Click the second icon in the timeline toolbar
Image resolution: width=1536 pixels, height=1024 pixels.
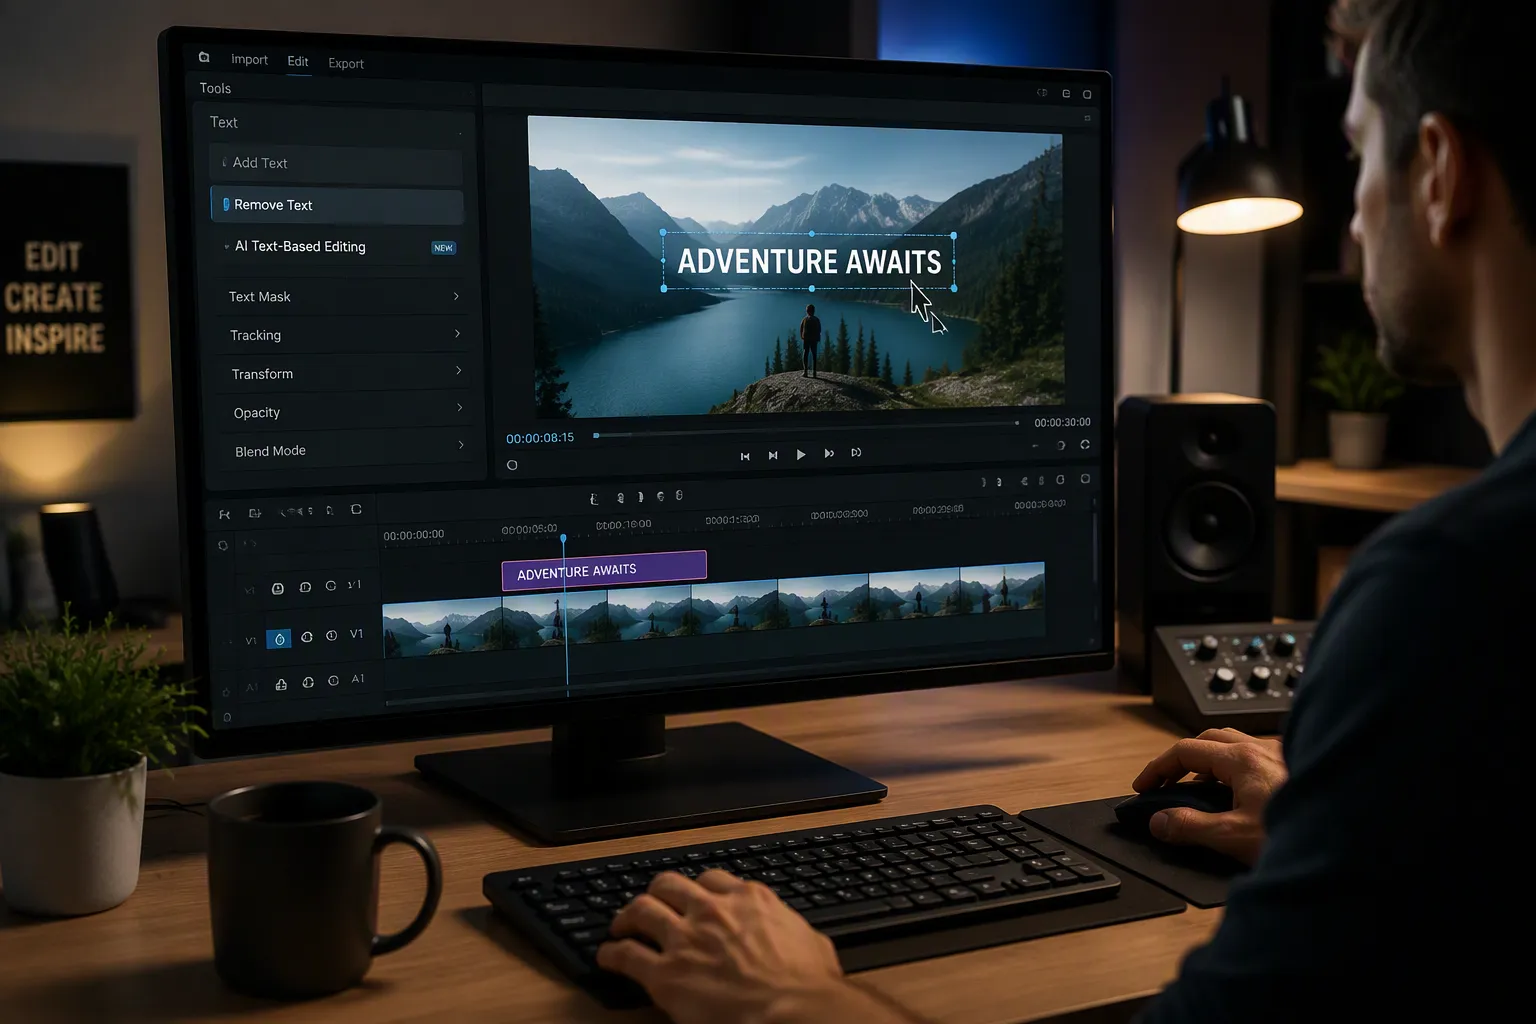(255, 513)
